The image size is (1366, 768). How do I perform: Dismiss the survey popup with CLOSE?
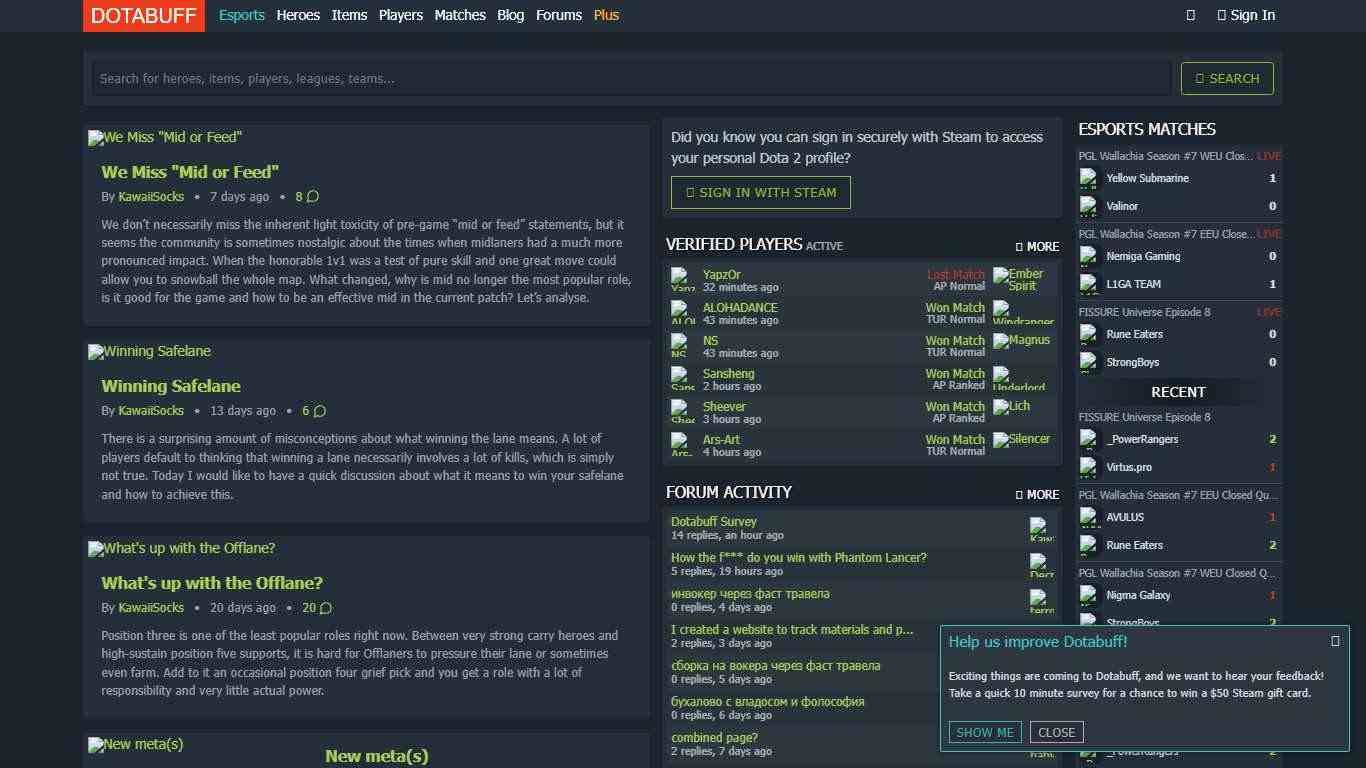1056,732
